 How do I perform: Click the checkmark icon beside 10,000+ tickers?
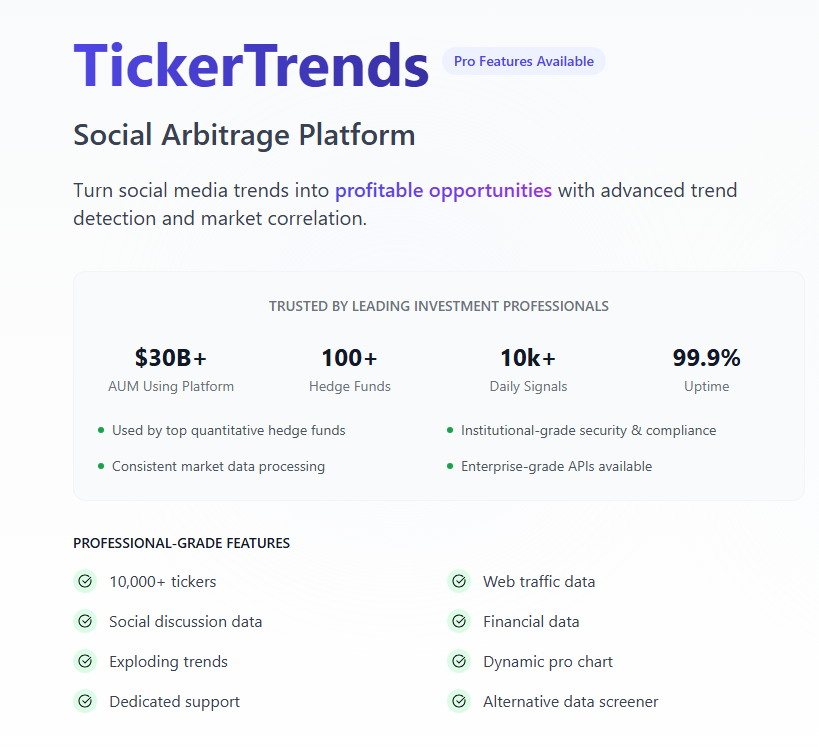85,581
